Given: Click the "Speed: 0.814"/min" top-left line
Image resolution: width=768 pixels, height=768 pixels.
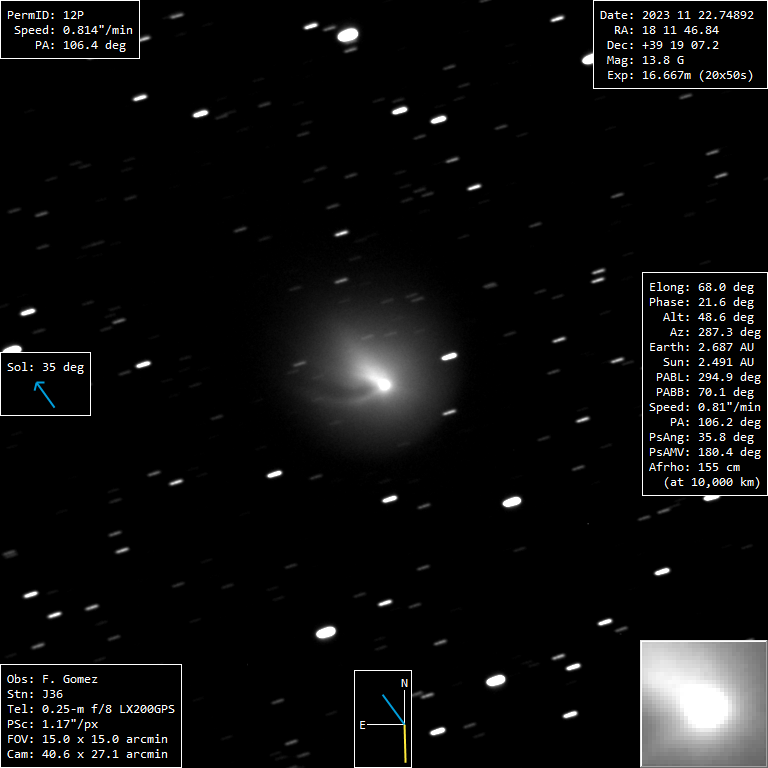Looking at the screenshot, I should coord(73,30).
